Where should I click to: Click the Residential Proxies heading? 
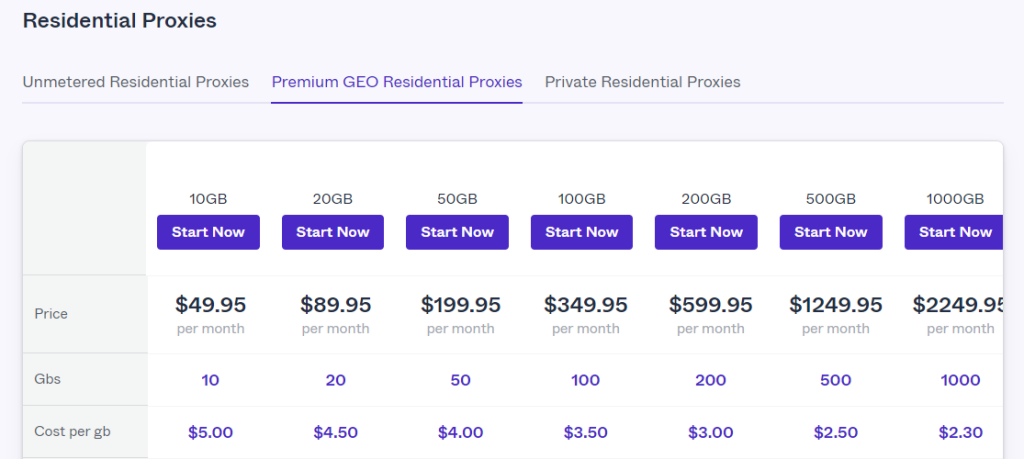coord(119,20)
